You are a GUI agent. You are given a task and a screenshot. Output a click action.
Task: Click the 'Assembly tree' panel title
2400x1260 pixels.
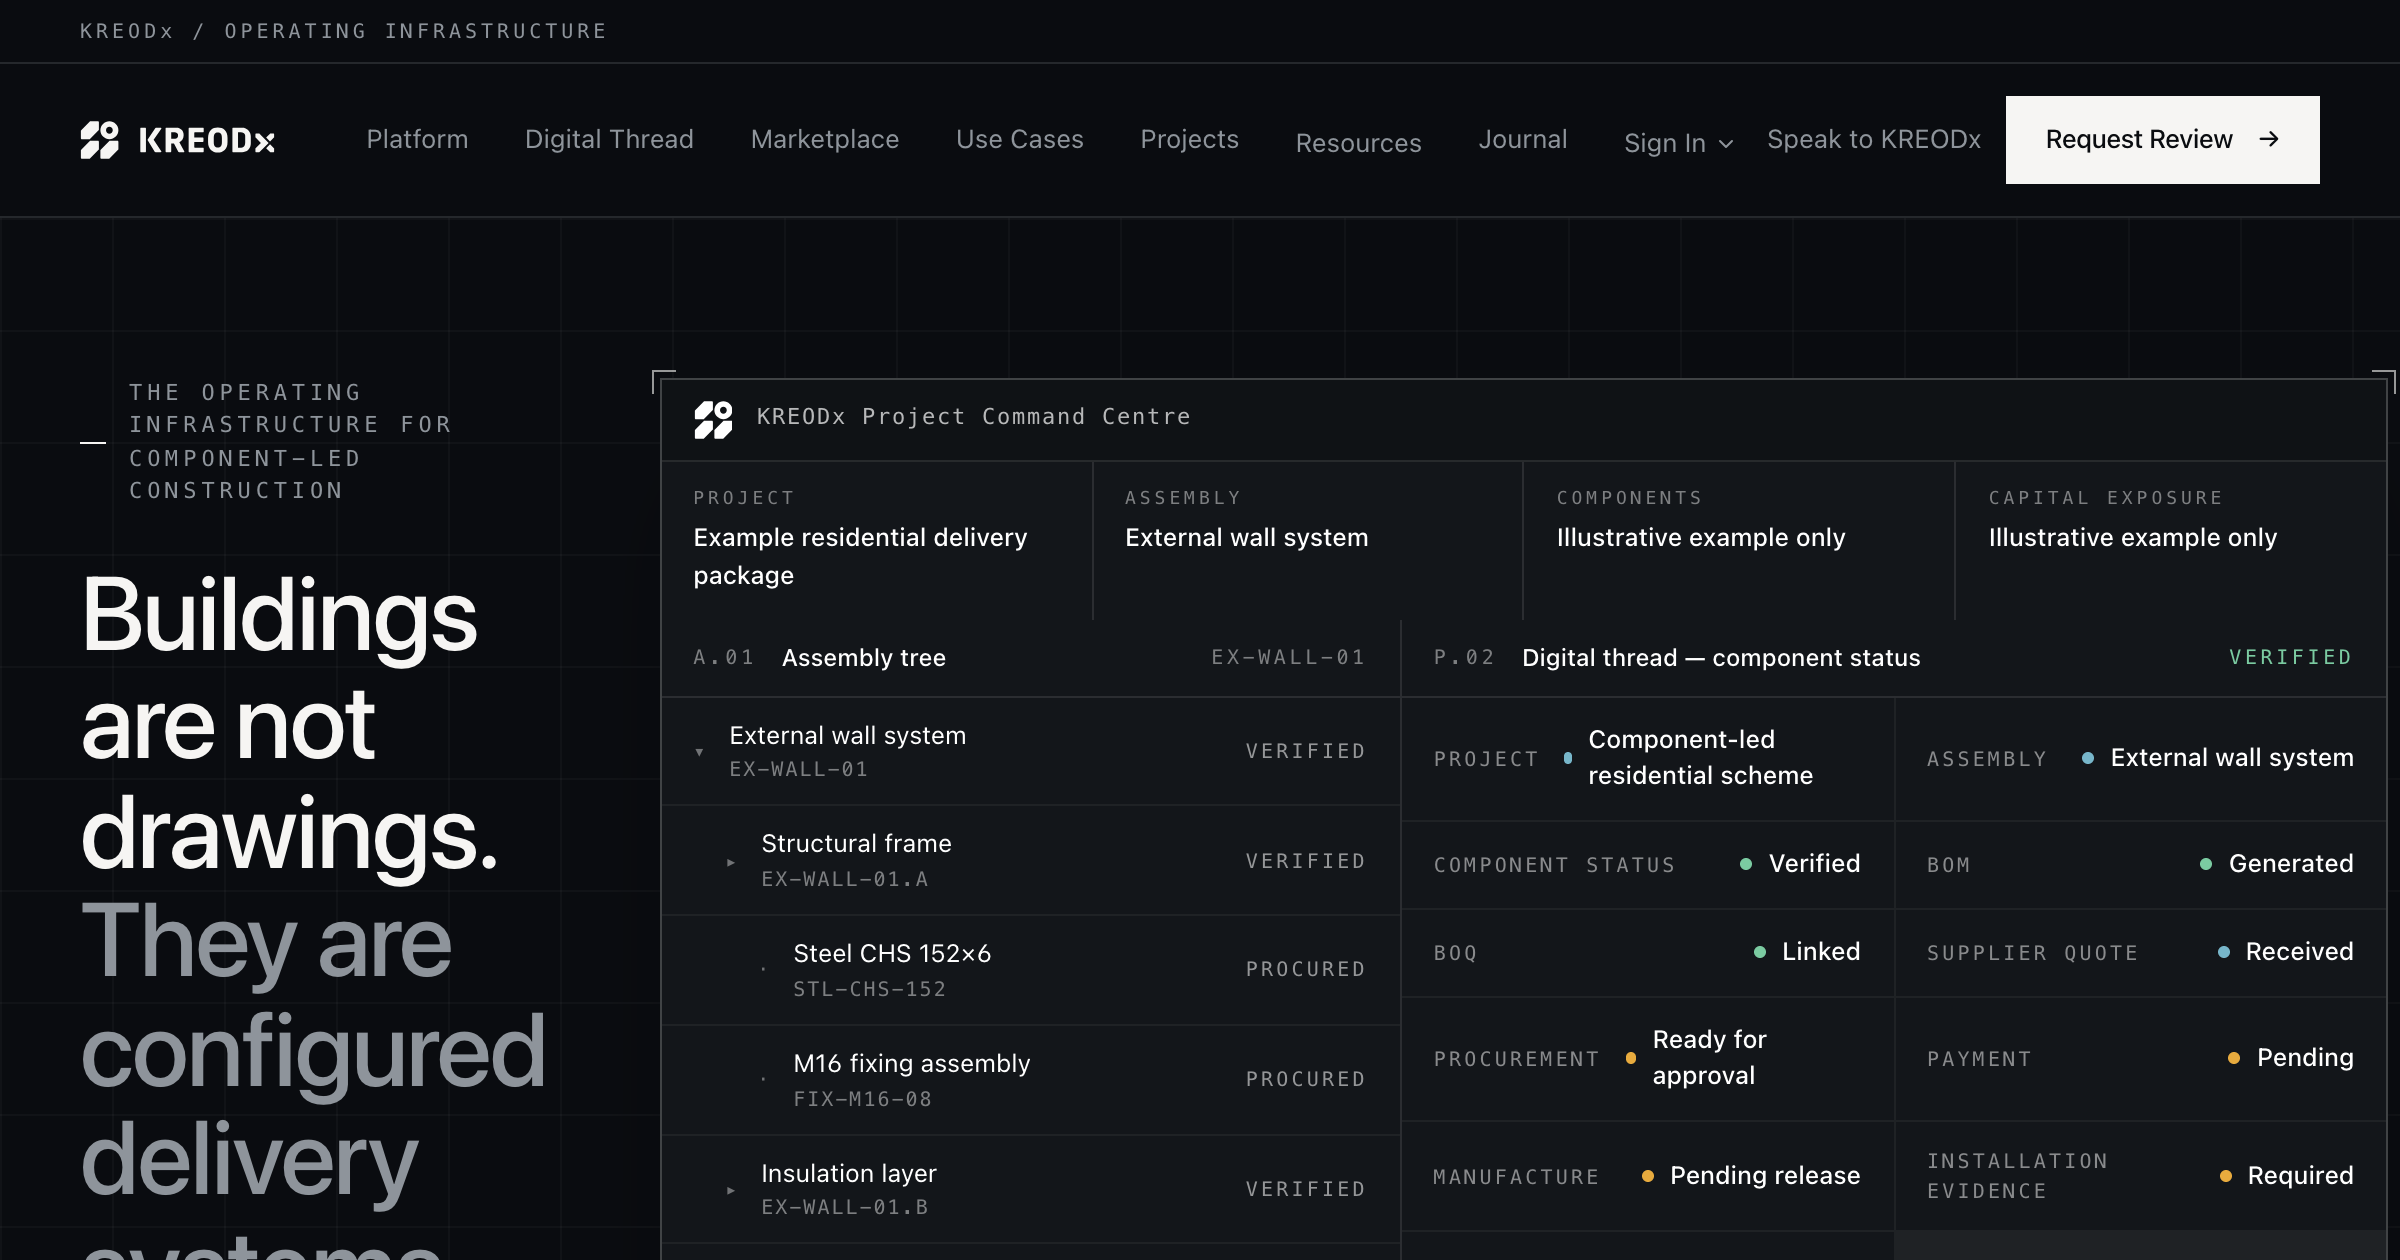[x=864, y=657]
